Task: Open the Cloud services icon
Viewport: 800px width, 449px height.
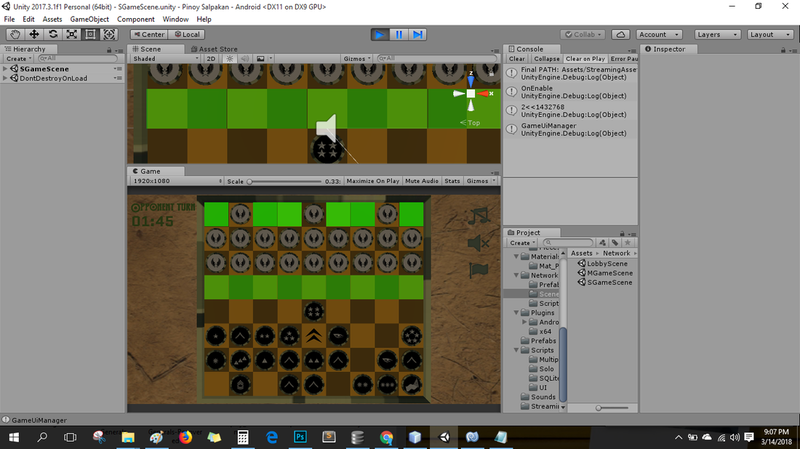Action: coord(620,34)
